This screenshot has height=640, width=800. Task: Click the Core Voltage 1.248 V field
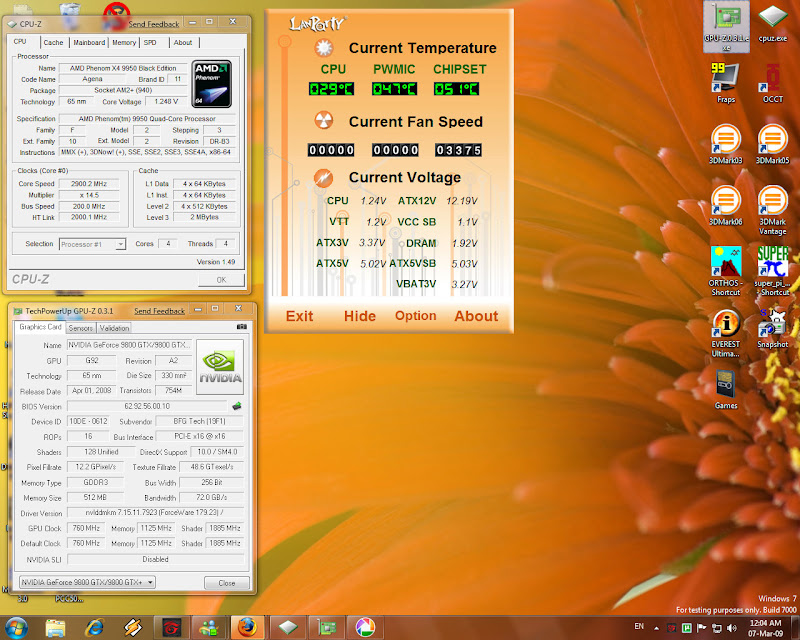[166, 102]
